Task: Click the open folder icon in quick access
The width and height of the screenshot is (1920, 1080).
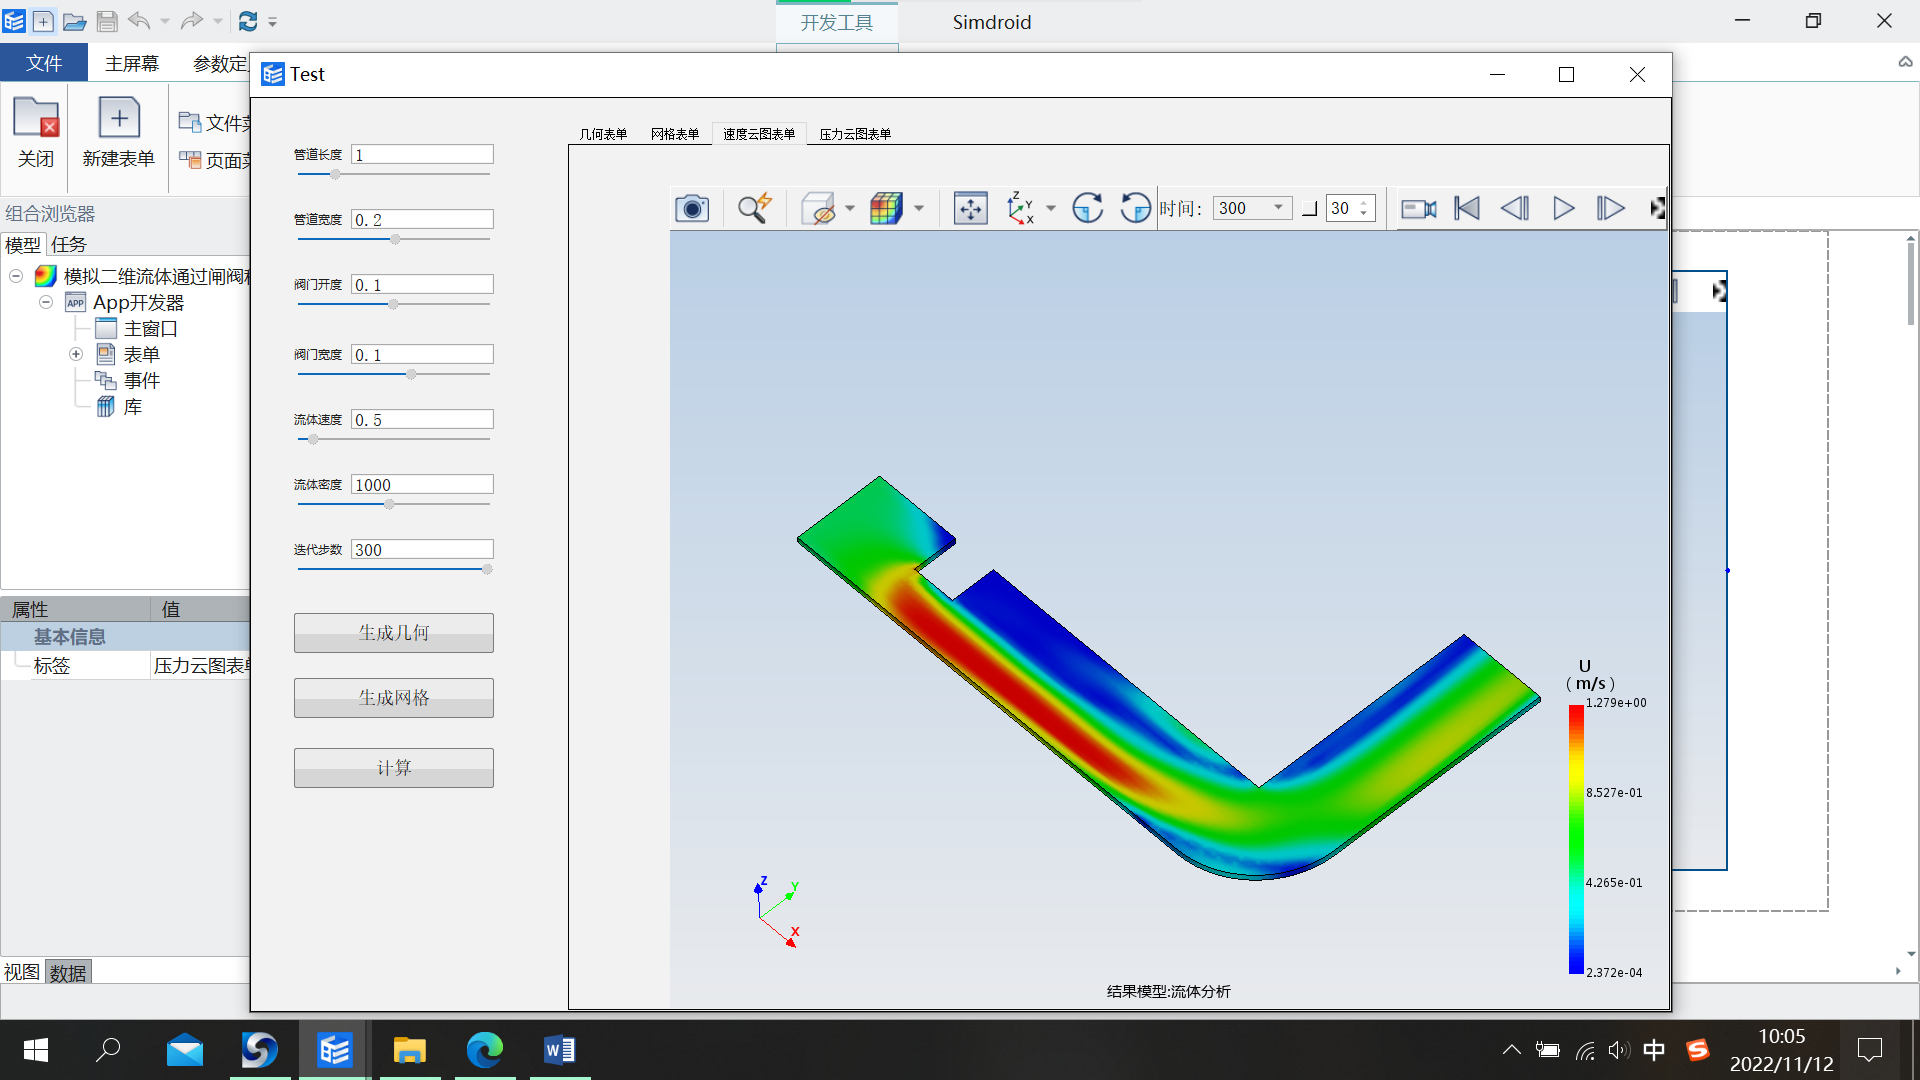Action: coord(74,21)
